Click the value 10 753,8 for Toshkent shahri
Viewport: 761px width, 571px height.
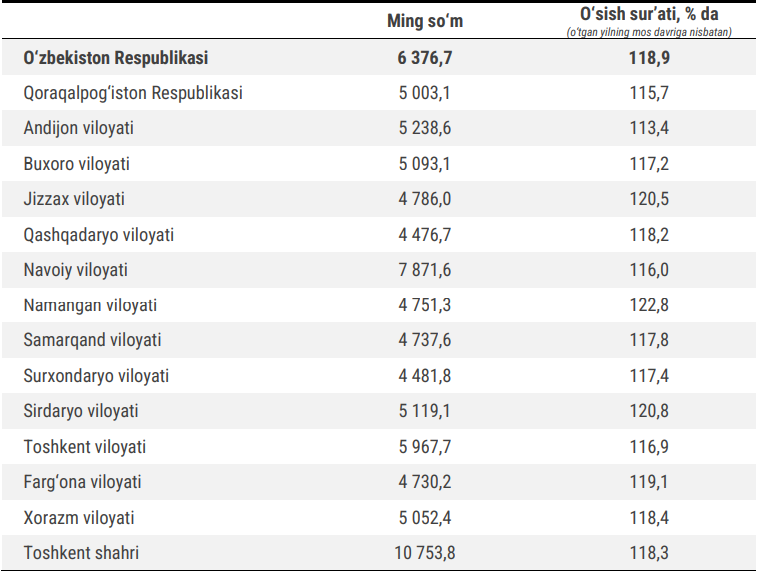click(424, 553)
